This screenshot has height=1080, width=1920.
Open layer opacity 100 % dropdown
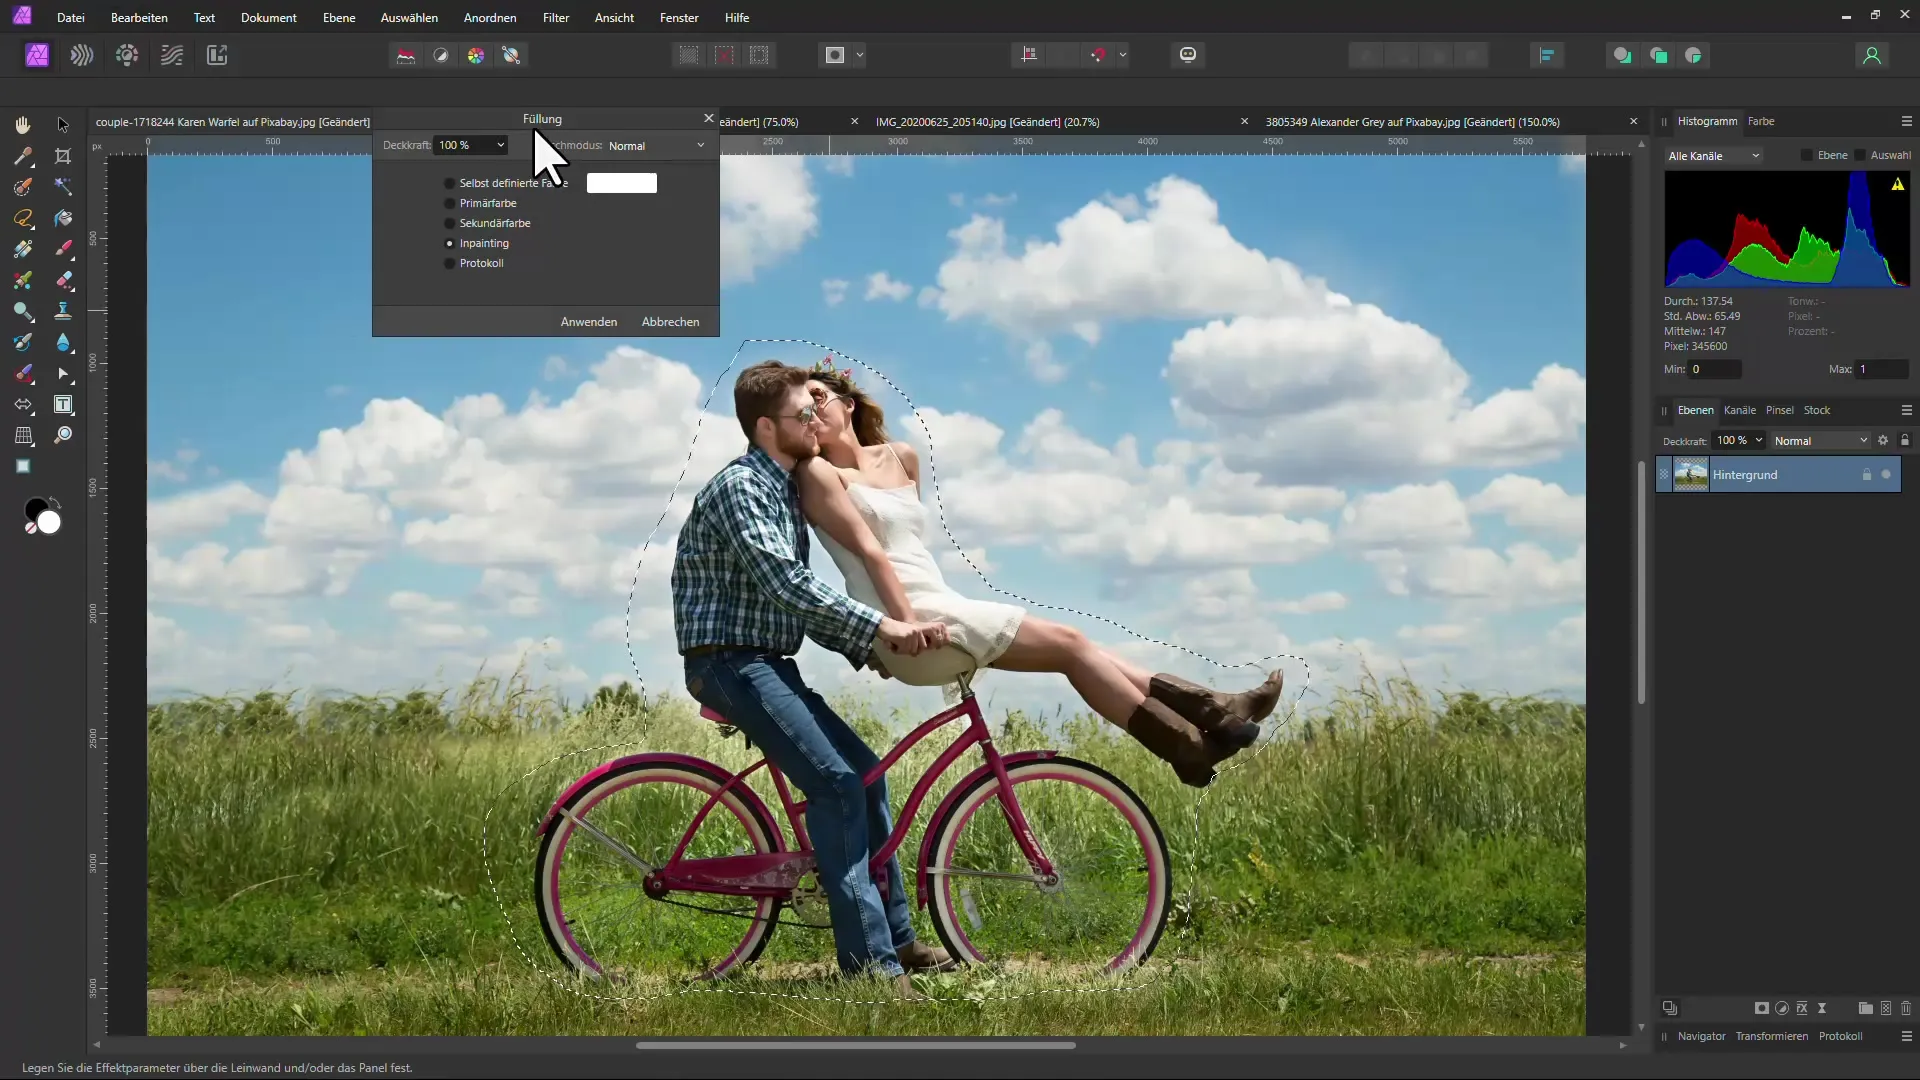tap(1739, 440)
